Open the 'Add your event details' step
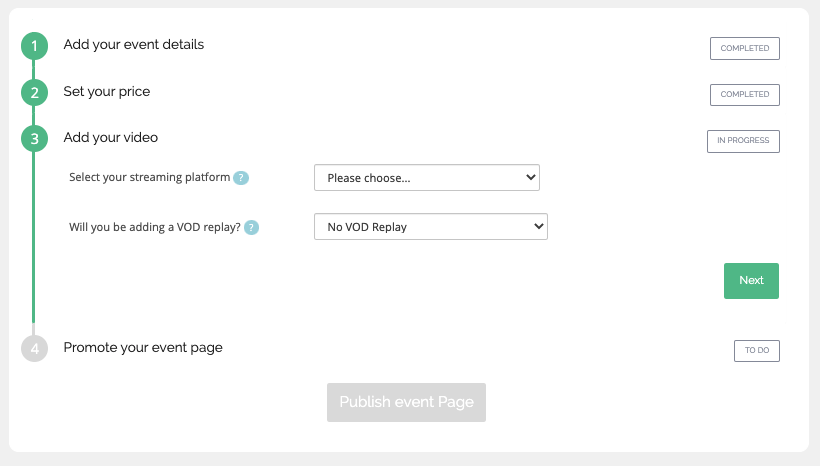 click(134, 44)
